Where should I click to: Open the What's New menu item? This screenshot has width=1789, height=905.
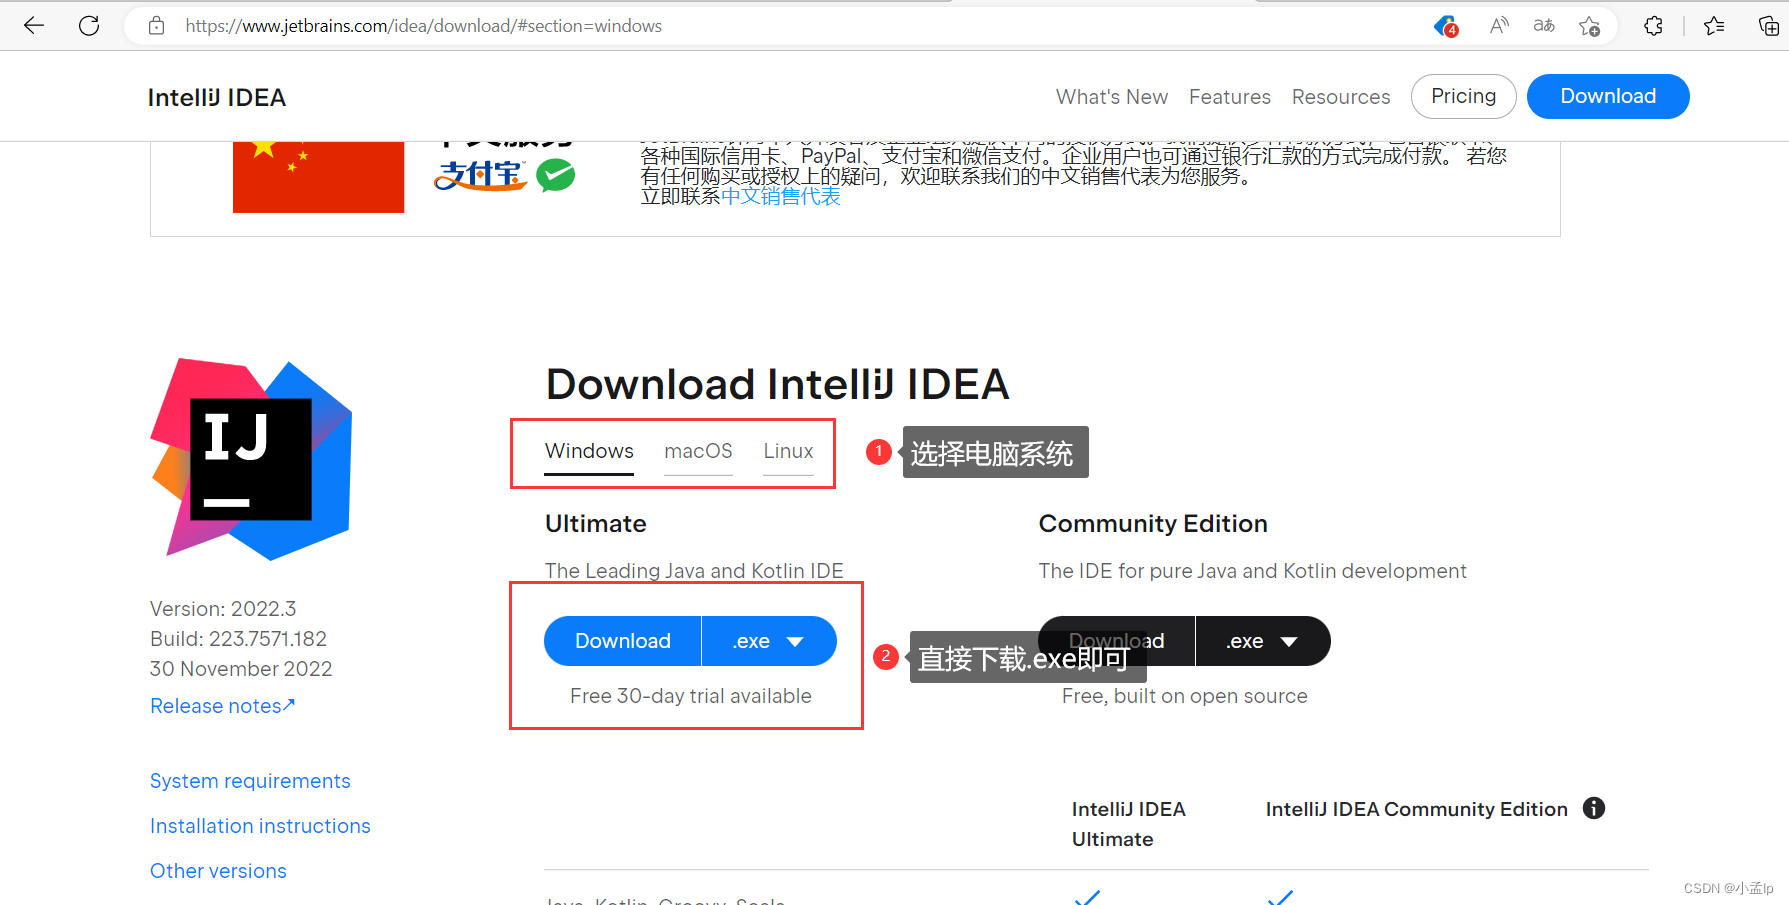coord(1112,97)
